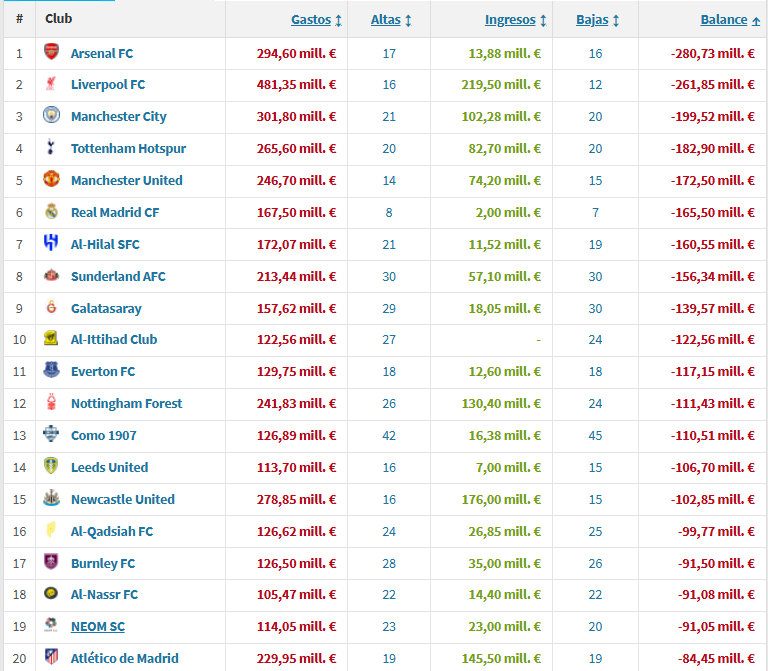Open the Al-Ittihad Club link
Image resolution: width=768 pixels, height=671 pixels.
114,339
